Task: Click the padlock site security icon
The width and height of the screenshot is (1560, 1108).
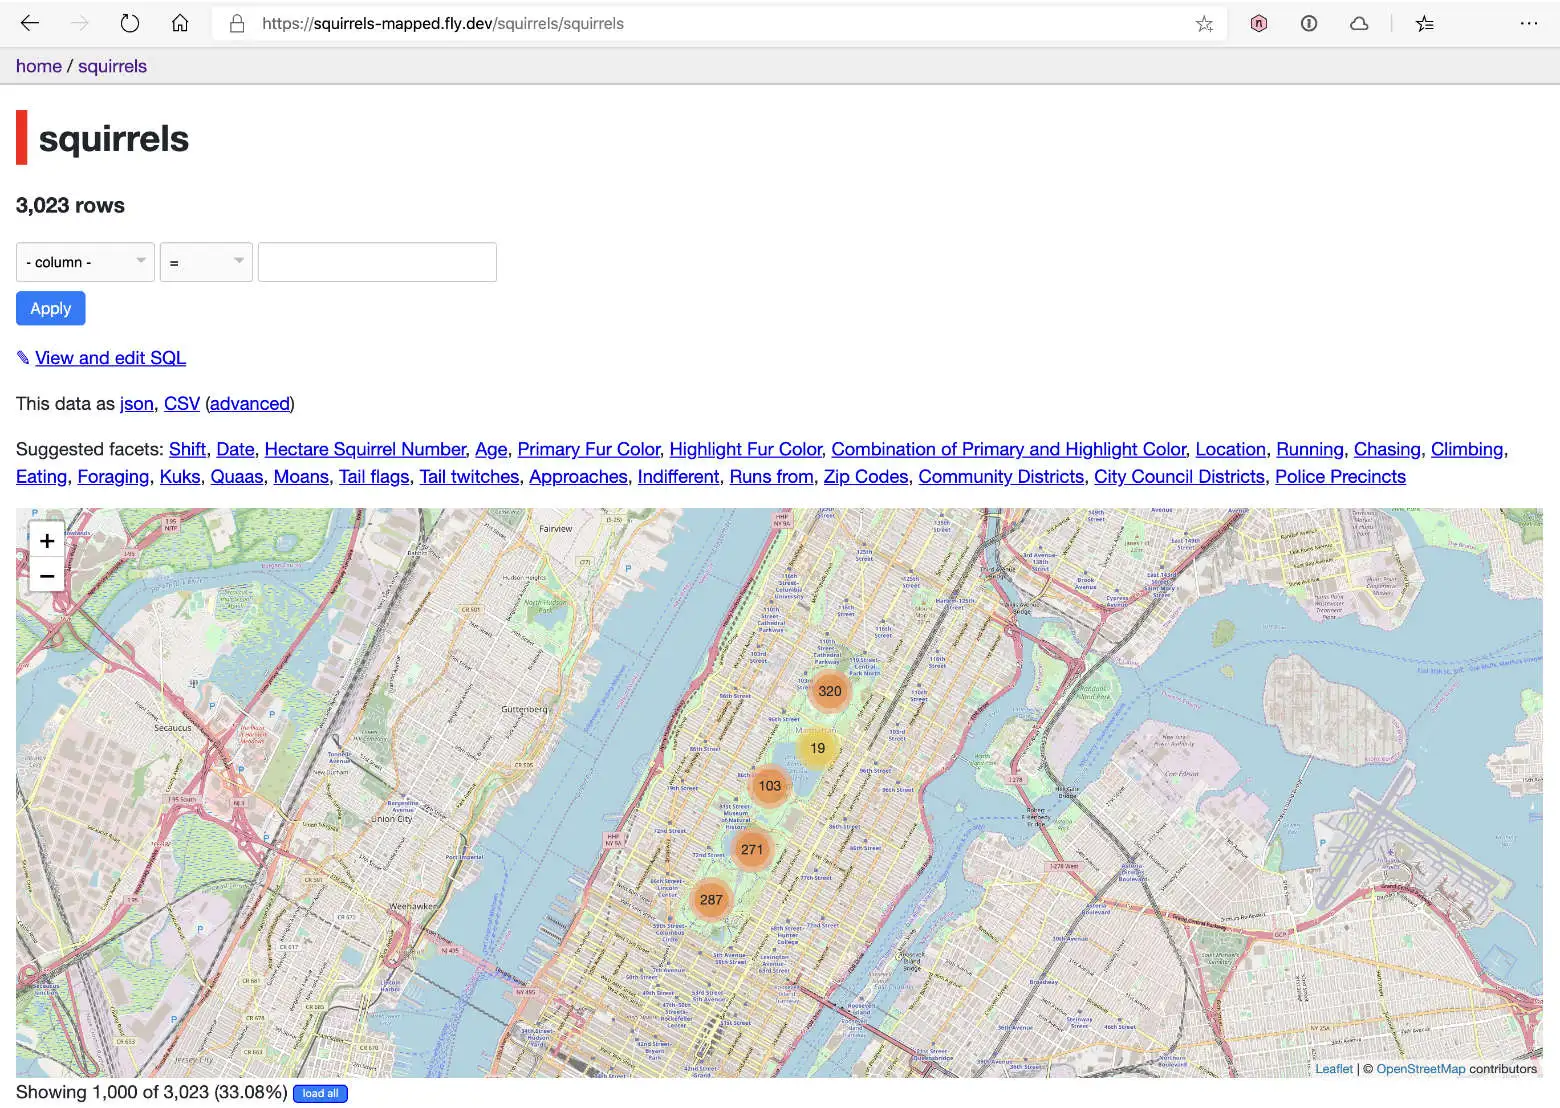Action: [237, 23]
